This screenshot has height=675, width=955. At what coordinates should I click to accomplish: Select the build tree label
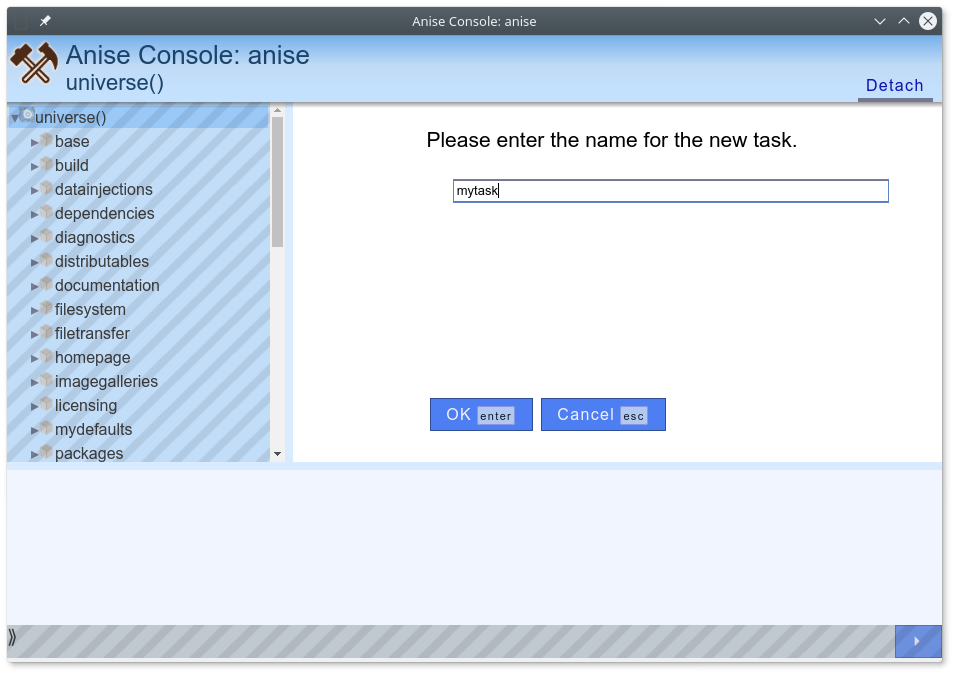72,165
